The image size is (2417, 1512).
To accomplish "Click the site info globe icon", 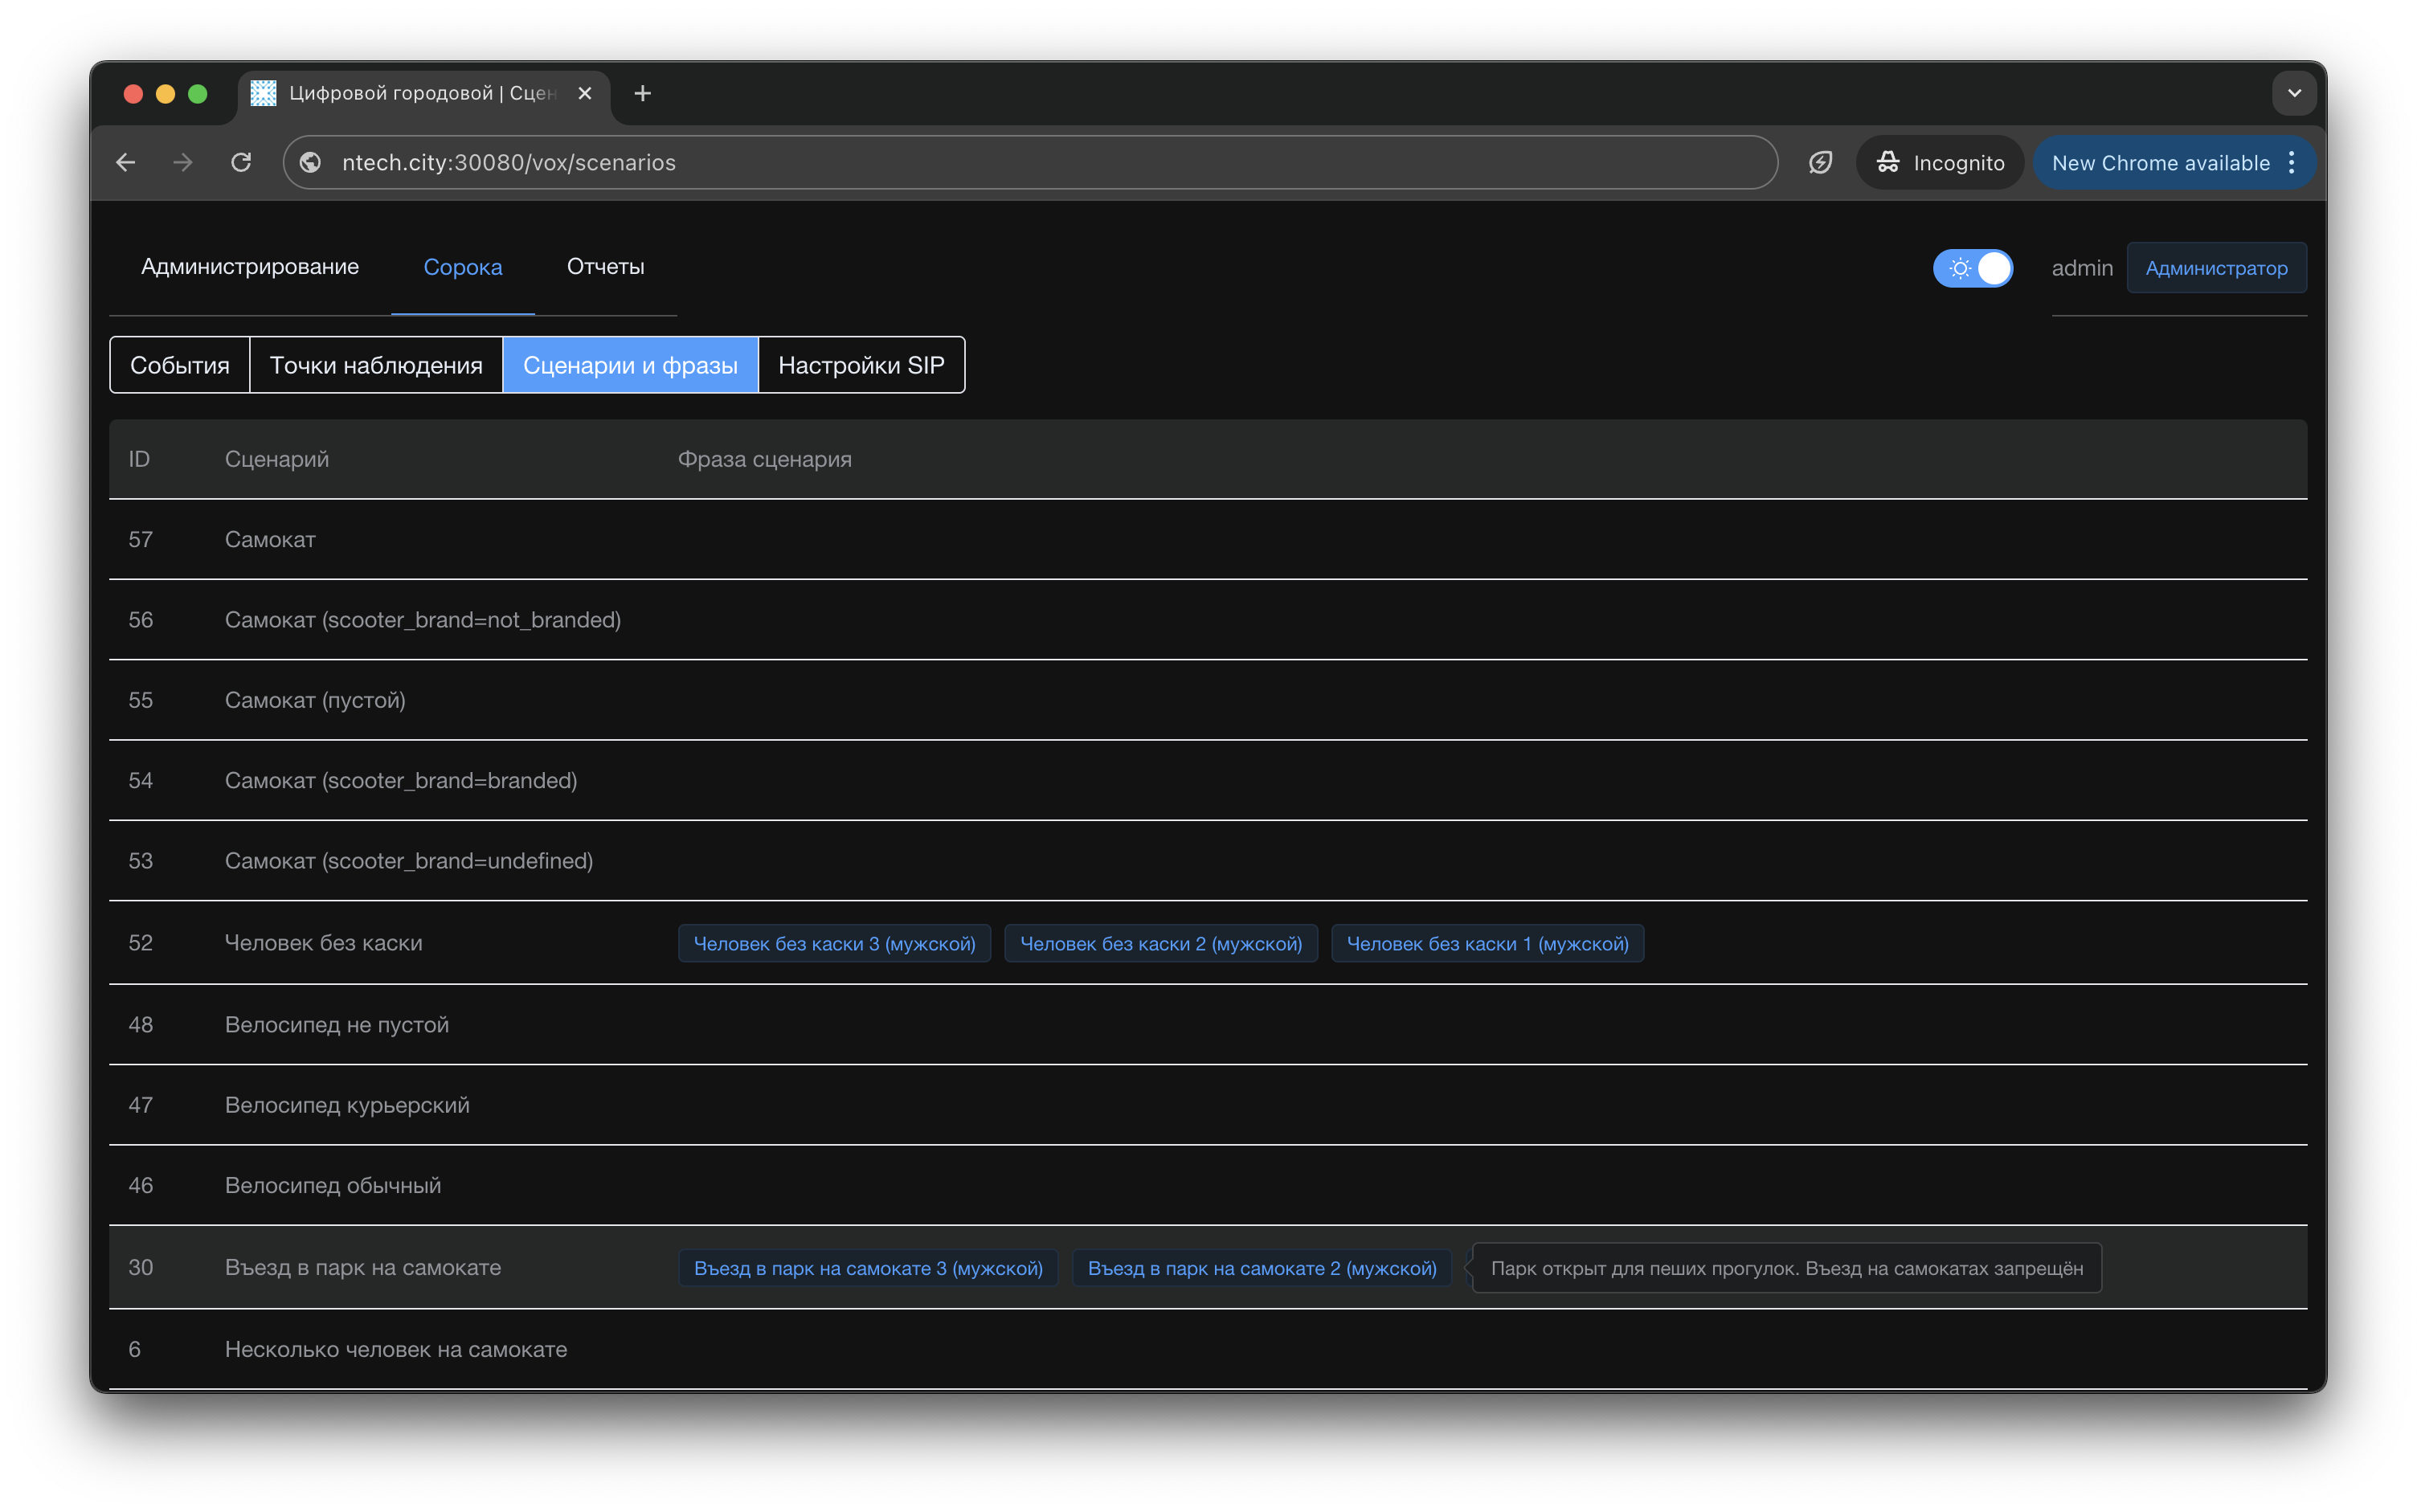I will [x=311, y=162].
